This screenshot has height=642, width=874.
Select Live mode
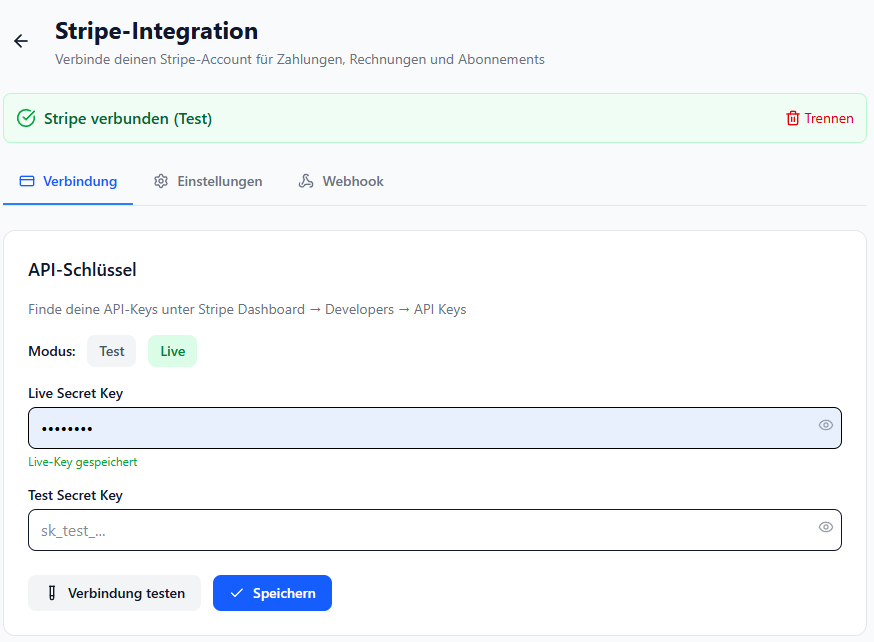point(172,351)
